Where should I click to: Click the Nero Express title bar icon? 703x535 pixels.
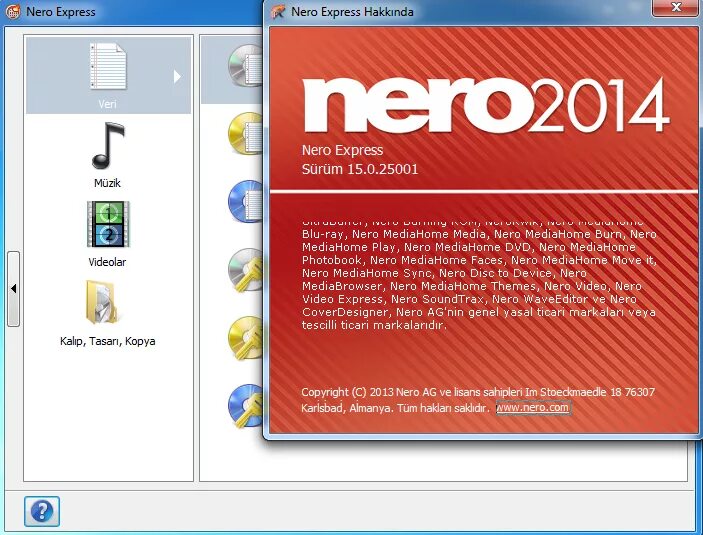[x=13, y=12]
